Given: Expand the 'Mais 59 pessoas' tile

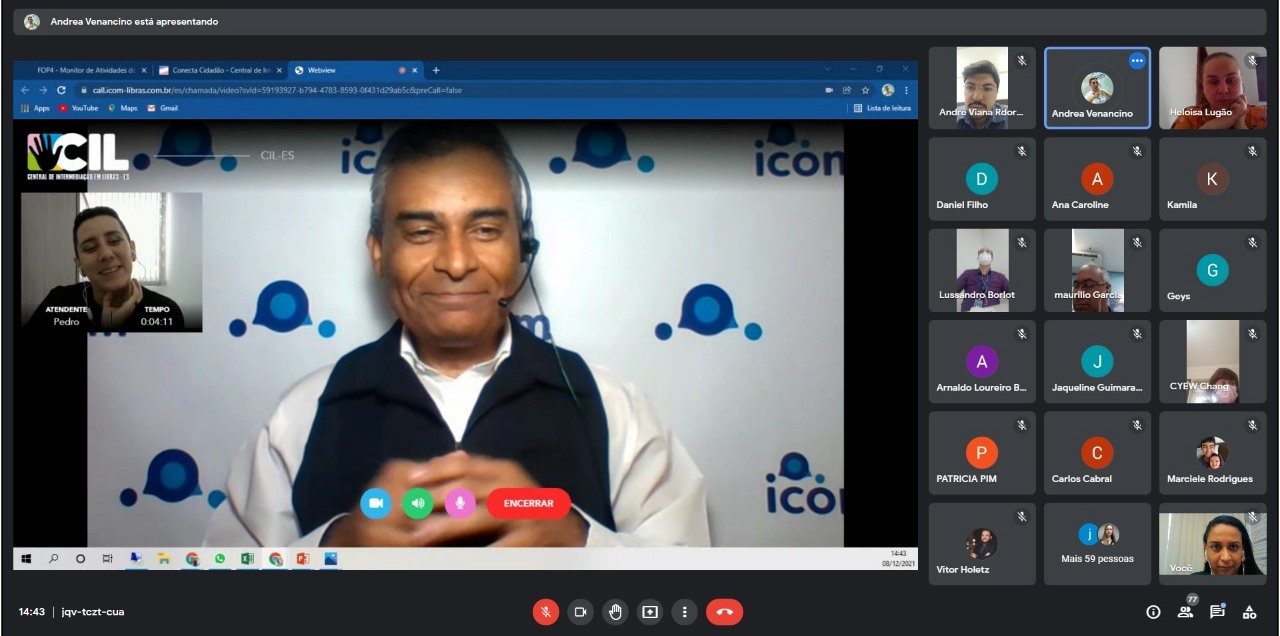Looking at the screenshot, I should pyautogui.click(x=1097, y=545).
